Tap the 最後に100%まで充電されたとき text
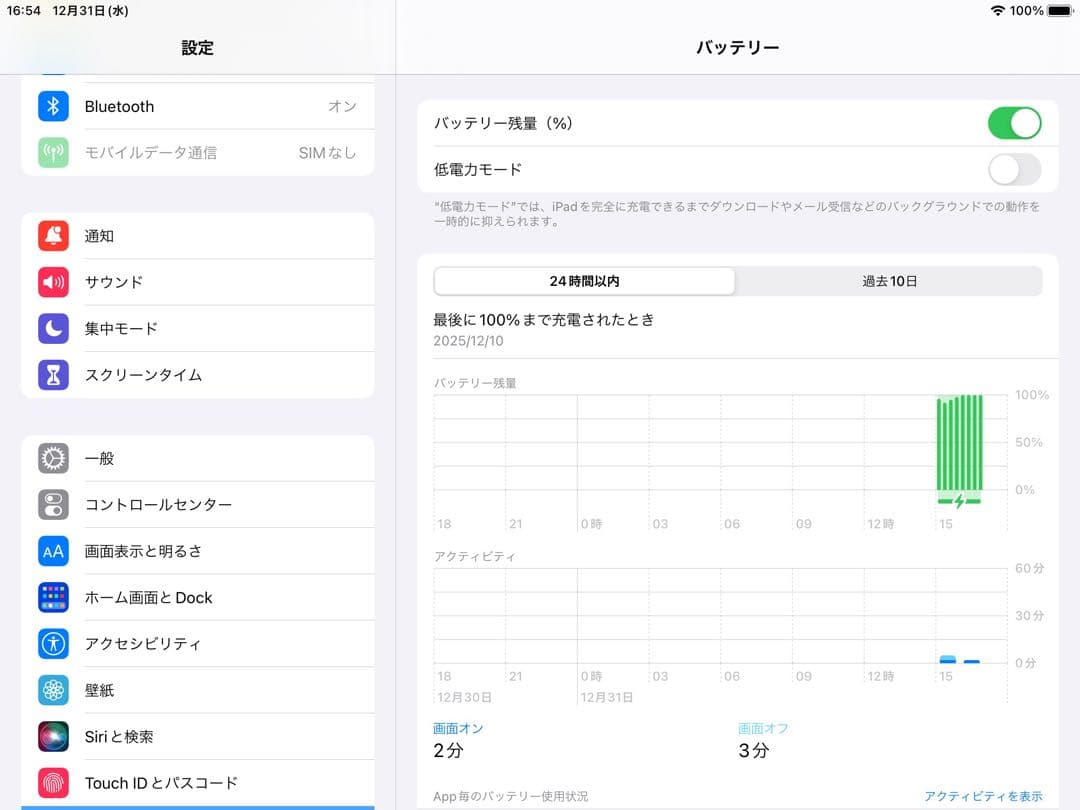 pos(543,320)
